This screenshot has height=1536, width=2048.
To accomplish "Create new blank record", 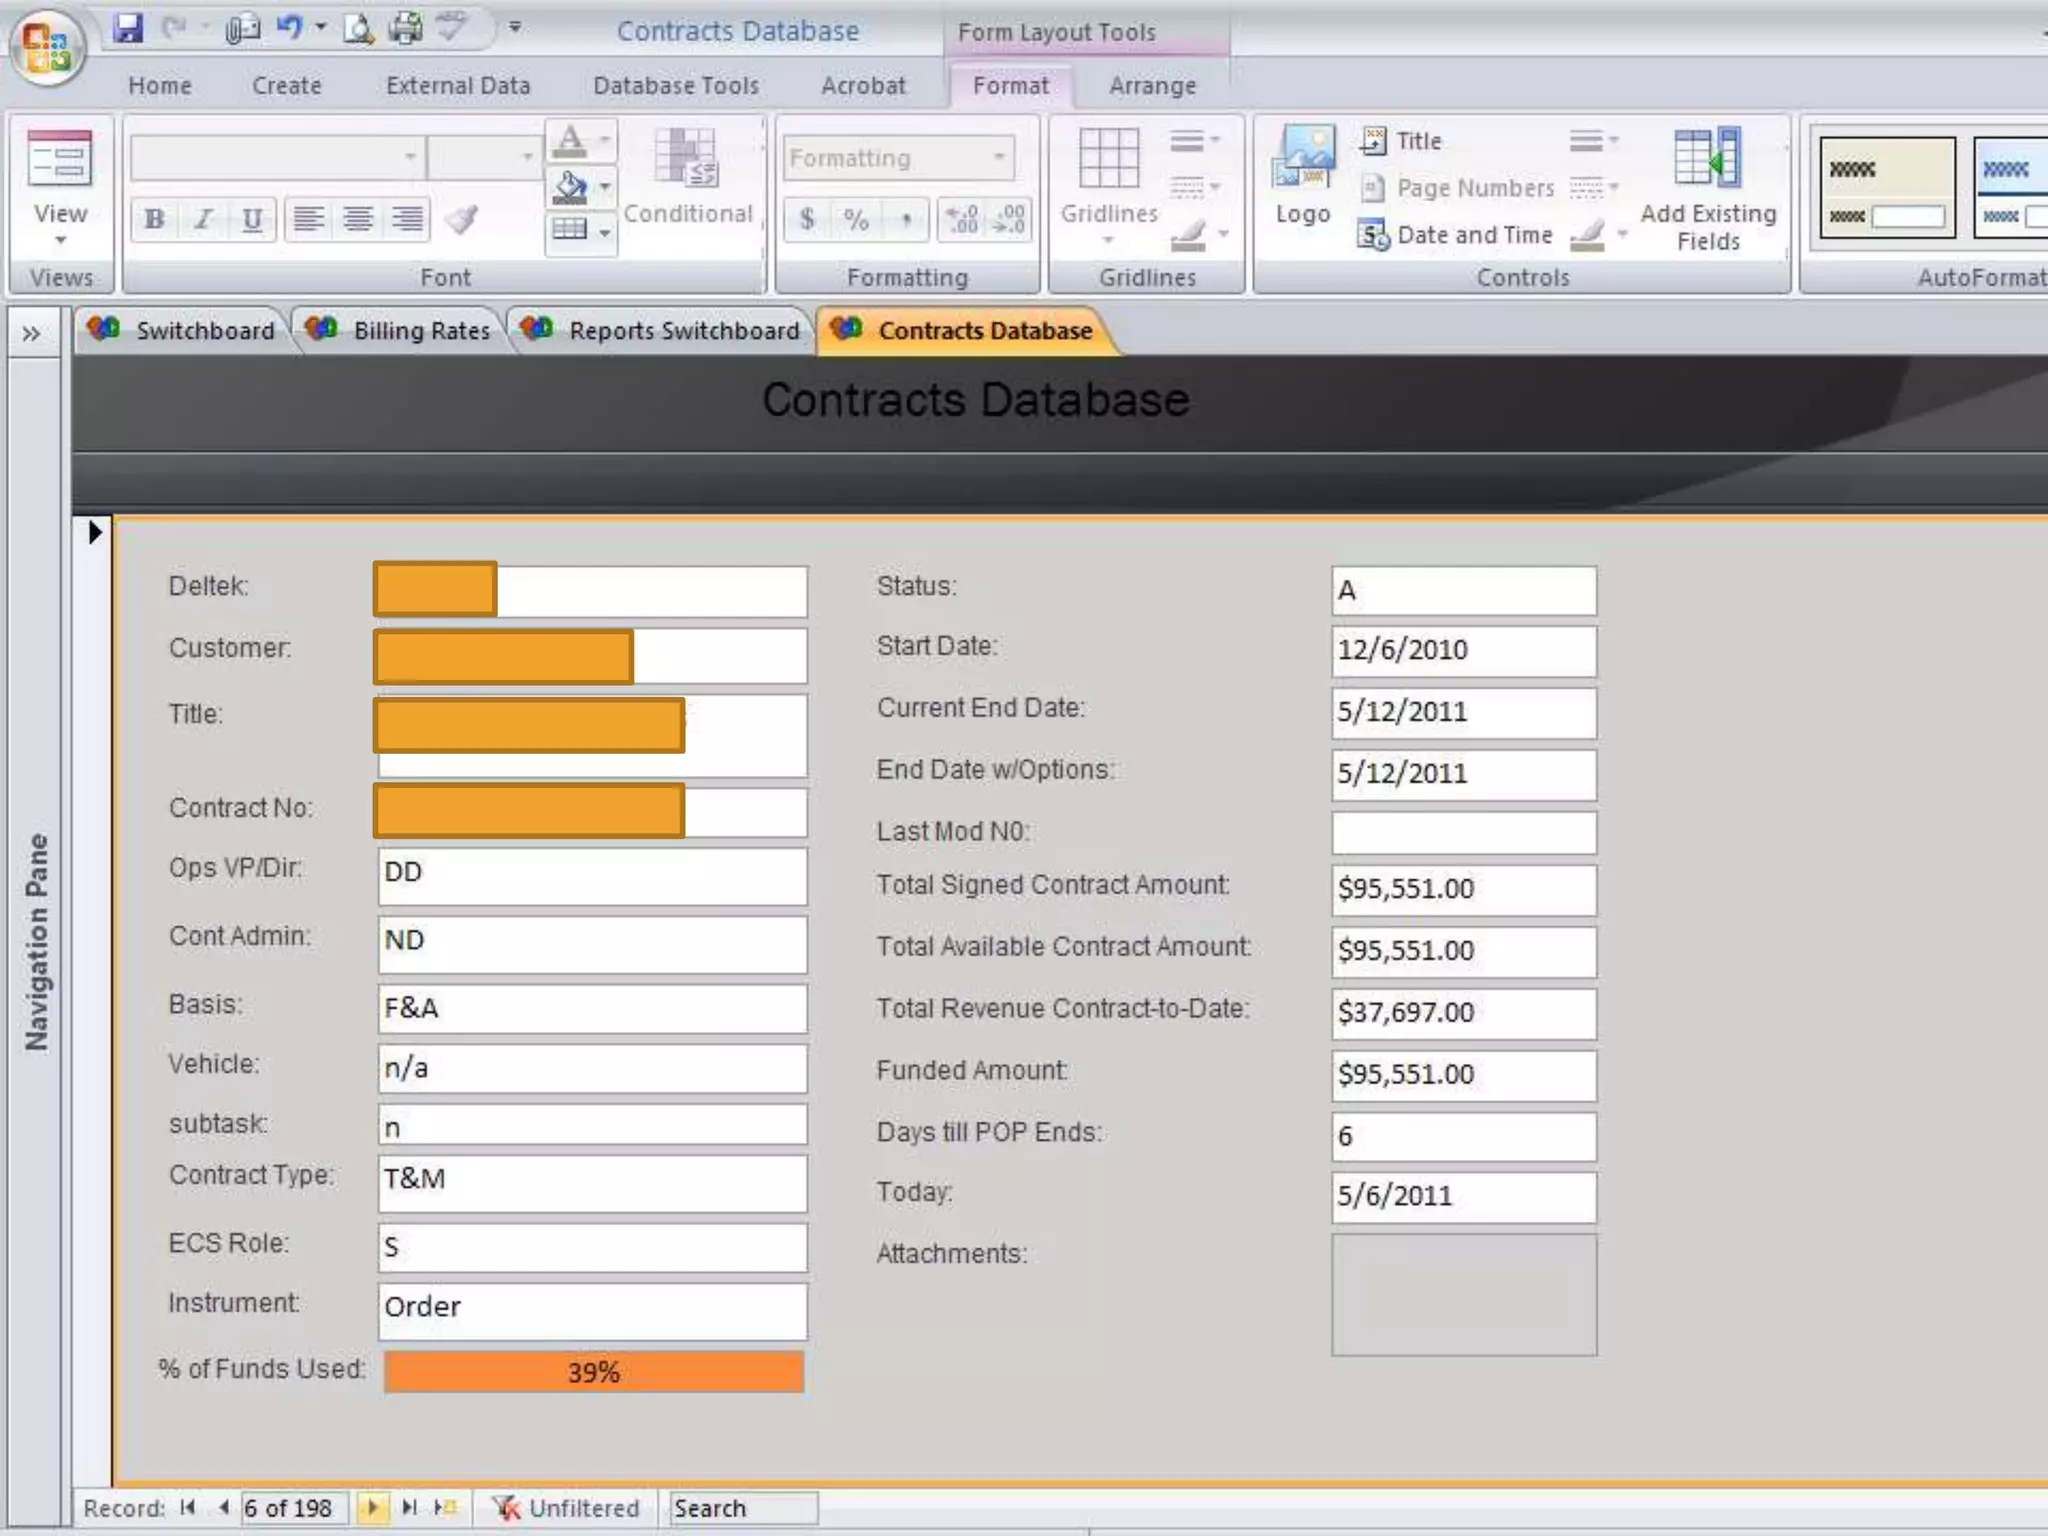I will (445, 1507).
